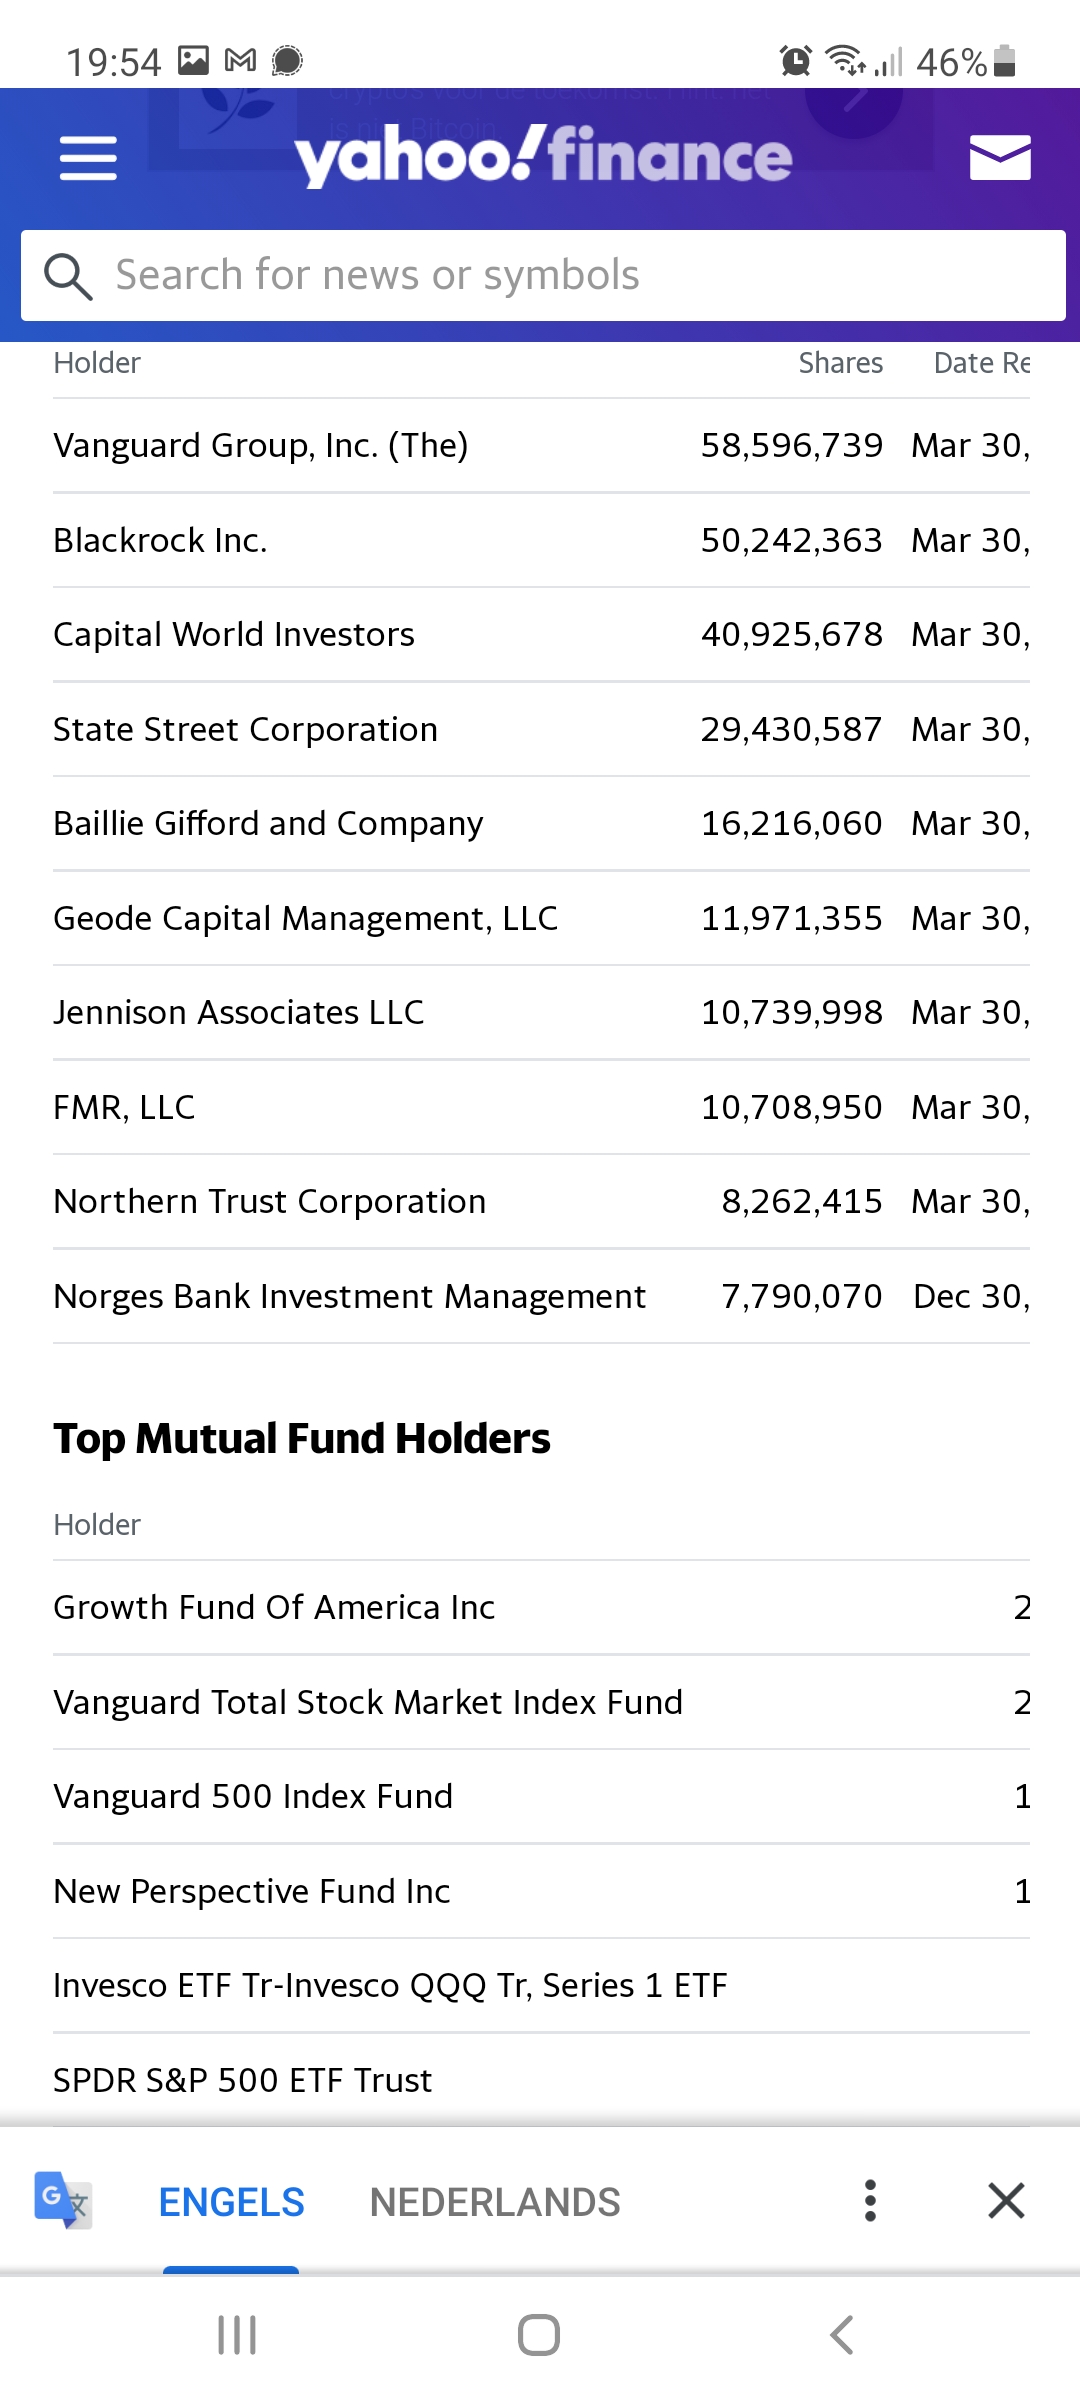1080x2400 pixels.
Task: Open translate bar three-dot options
Action: 870,2200
